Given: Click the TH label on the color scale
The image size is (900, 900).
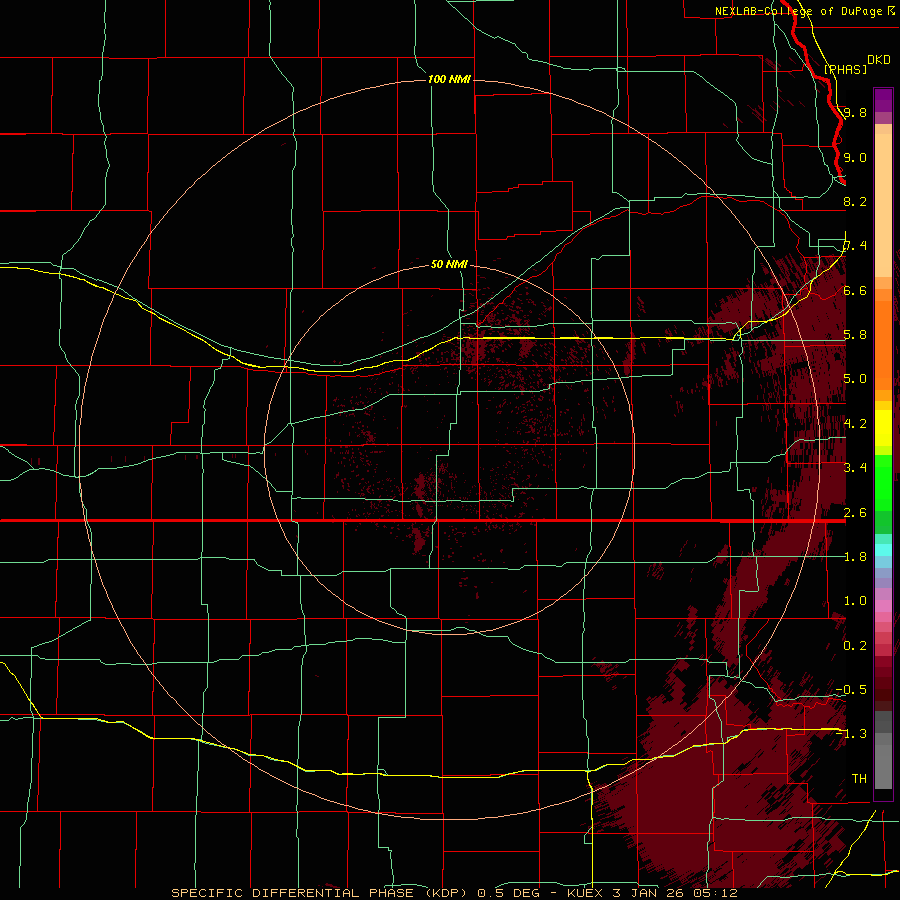Looking at the screenshot, I should coord(859,778).
